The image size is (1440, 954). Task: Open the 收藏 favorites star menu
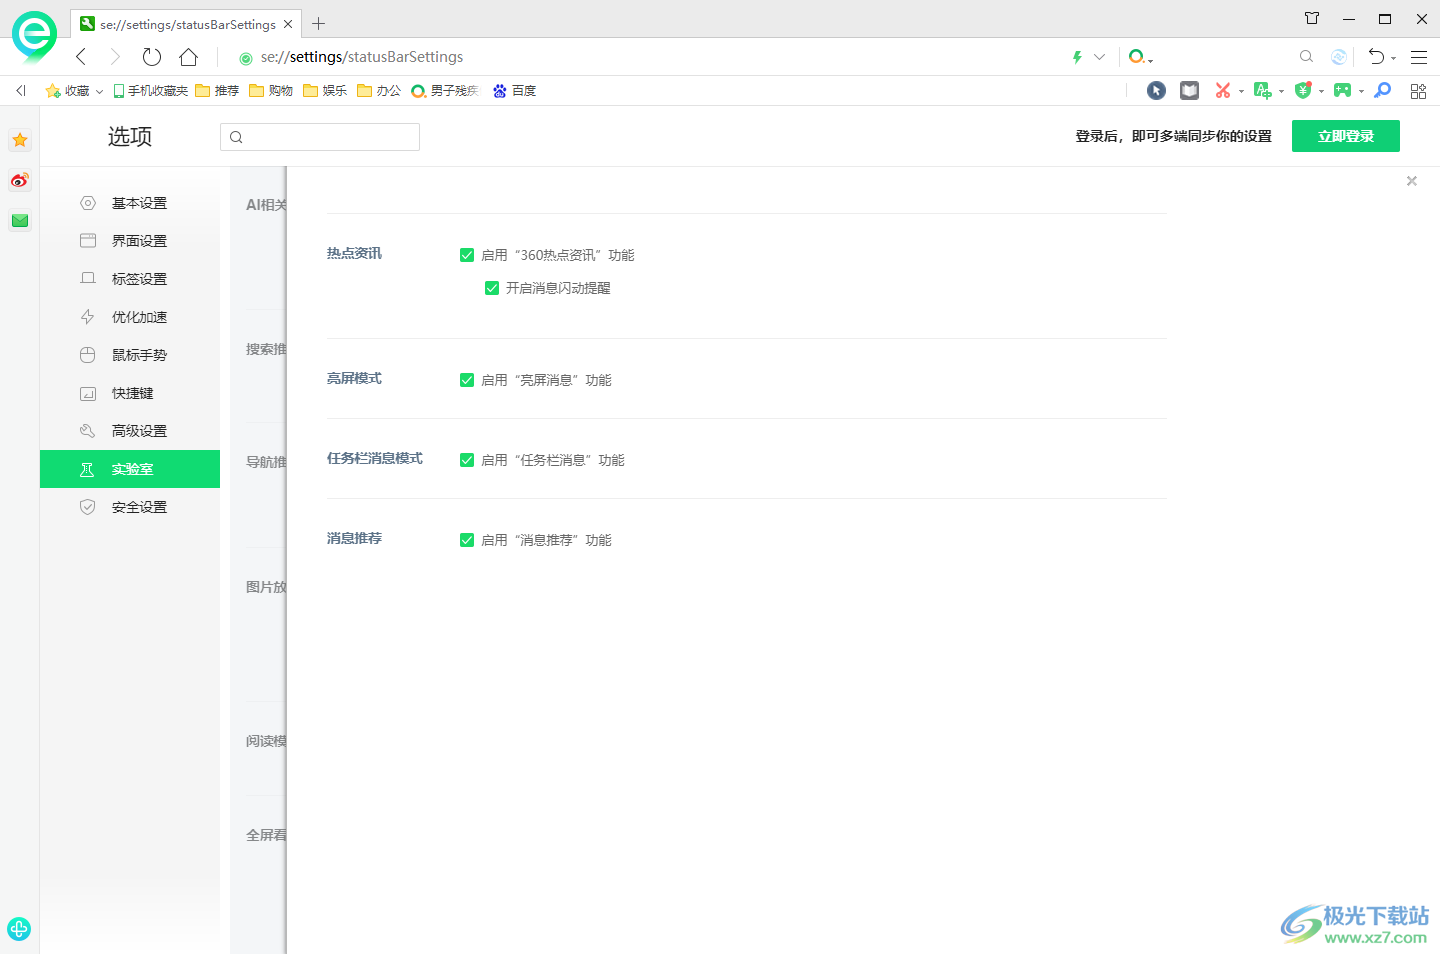tap(74, 91)
